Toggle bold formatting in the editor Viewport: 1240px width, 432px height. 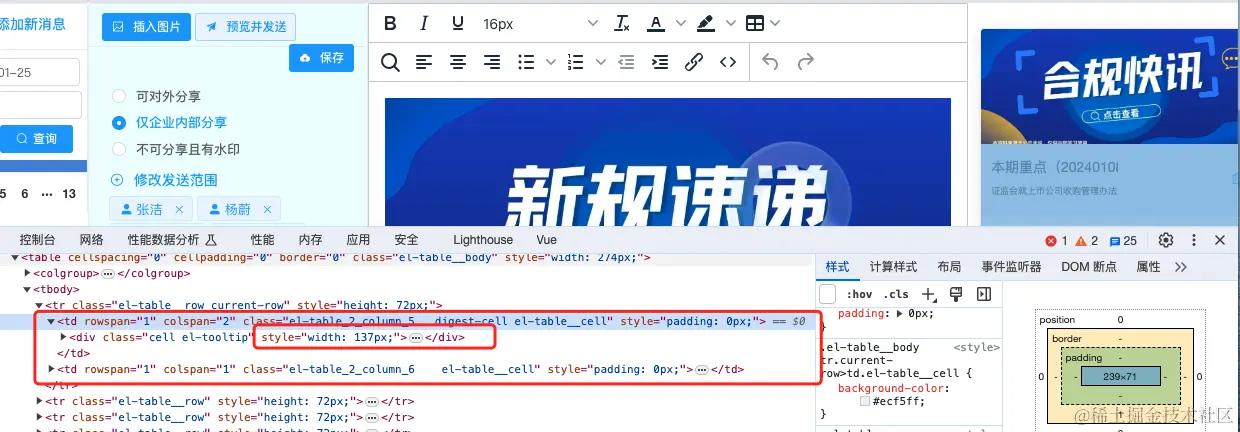click(x=391, y=23)
